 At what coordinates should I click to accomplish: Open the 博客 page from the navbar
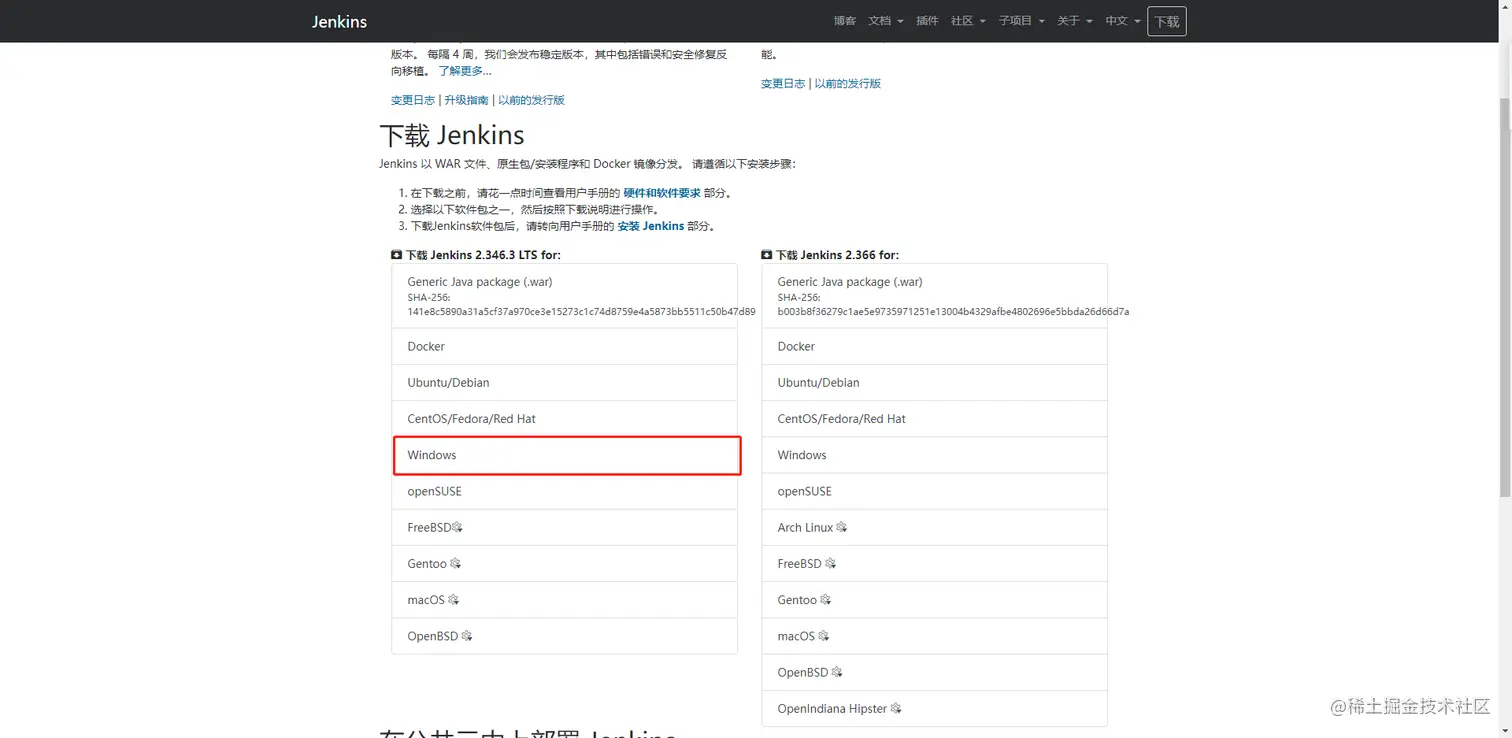click(x=845, y=21)
